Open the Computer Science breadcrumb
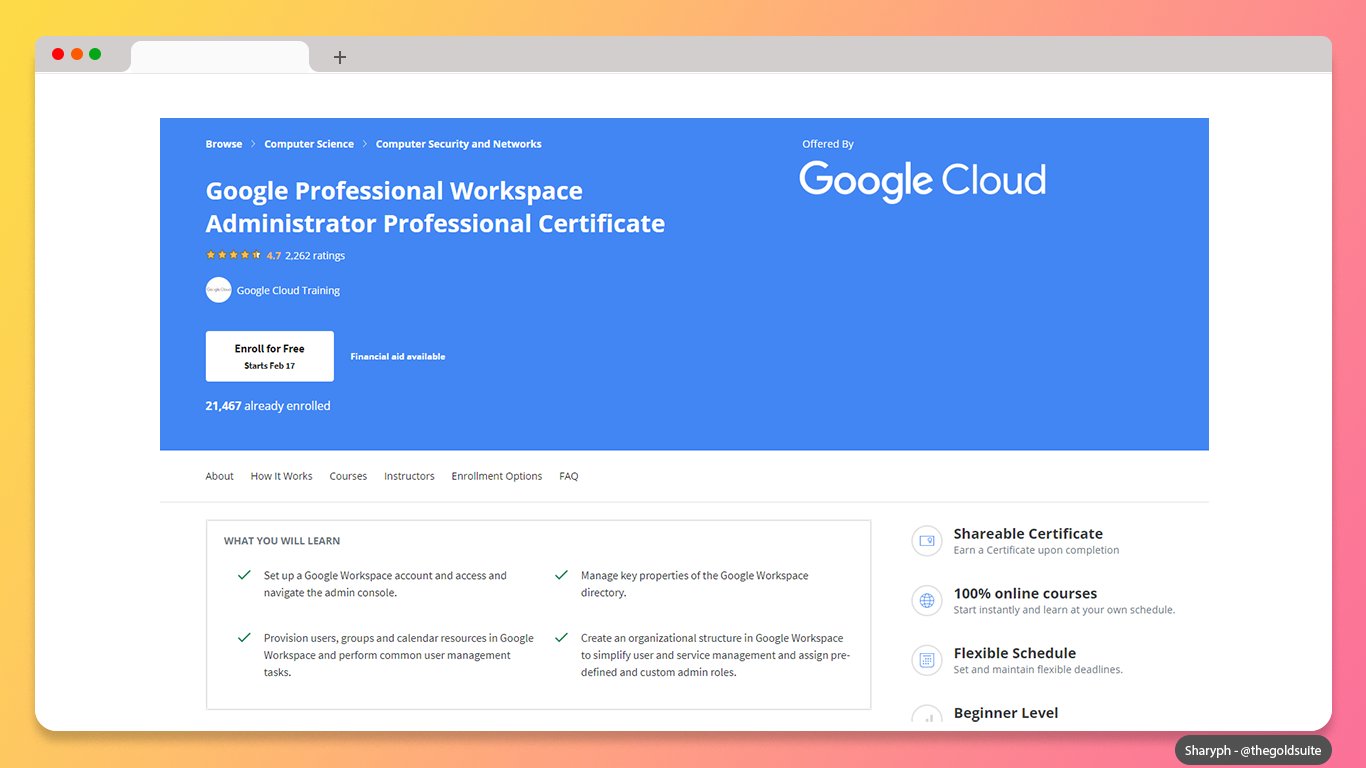The height and width of the screenshot is (768, 1366). pos(309,144)
